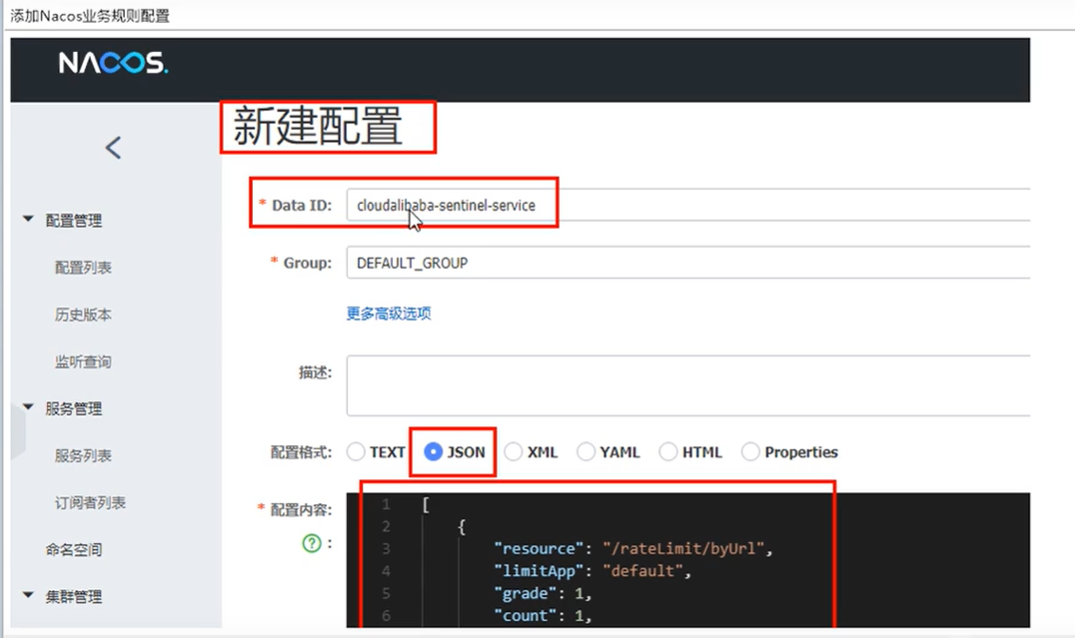Click the "resource" line in code editor
Screen dimensions: 1075x638
click(x=633, y=548)
